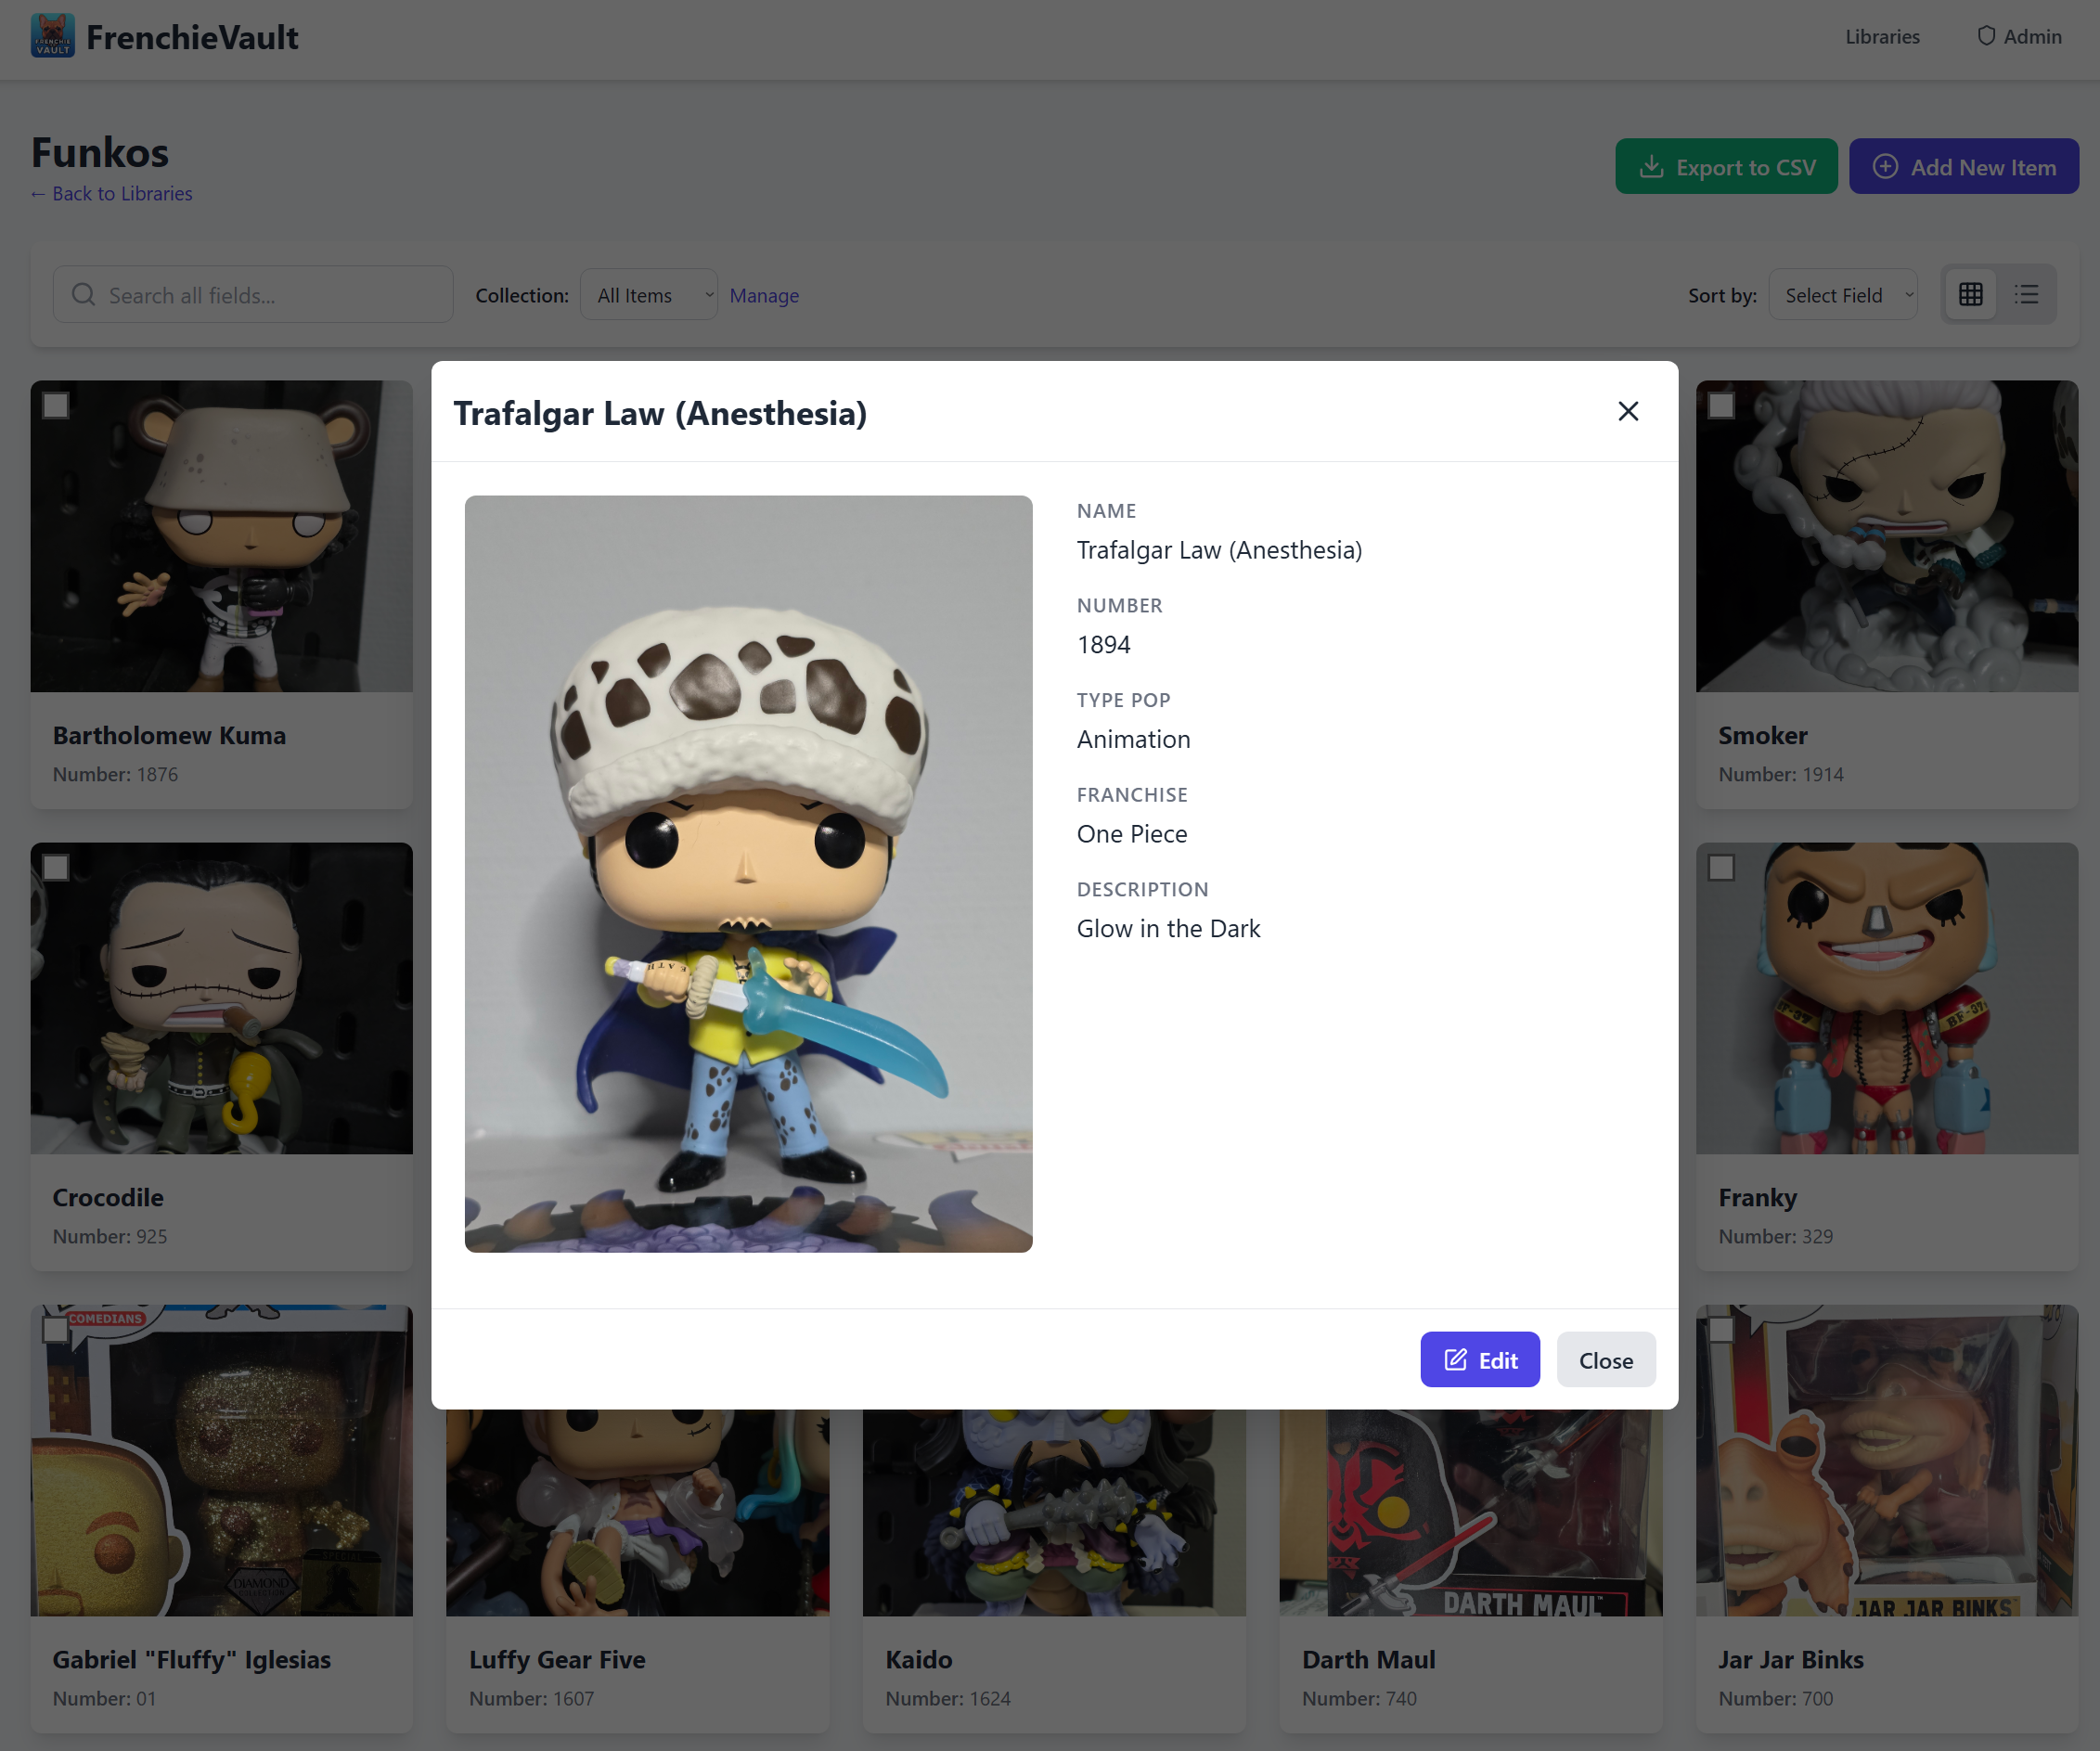
Task: Open the Jar Jar Binks thumbnail
Action: click(x=1887, y=1460)
